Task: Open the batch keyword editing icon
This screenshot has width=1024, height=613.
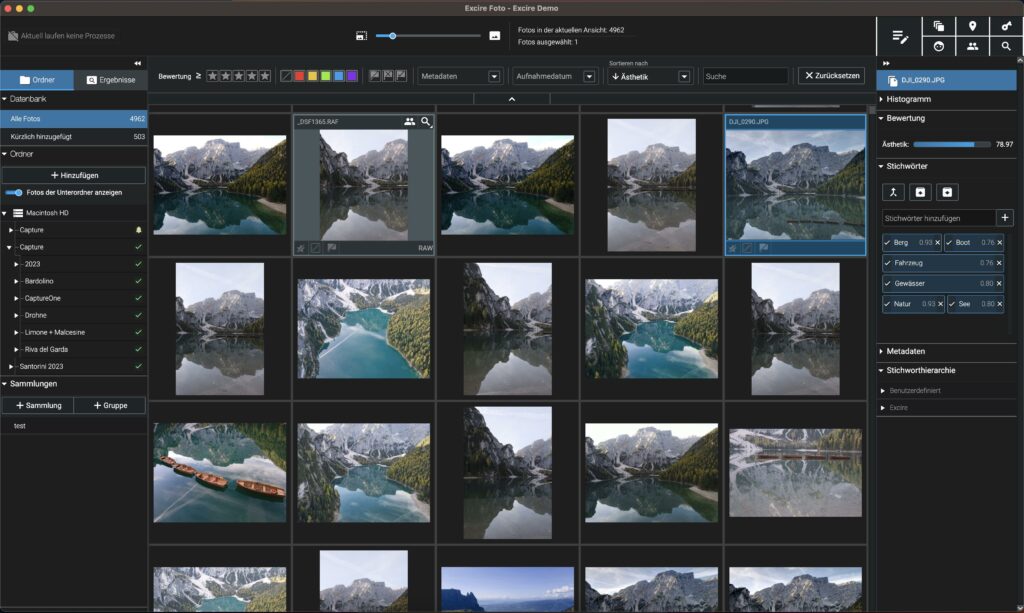Action: [x=899, y=37]
